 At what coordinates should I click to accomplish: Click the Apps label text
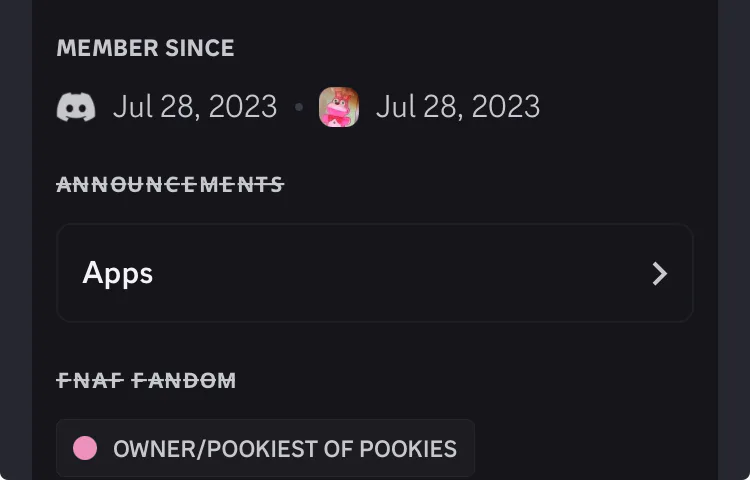[118, 273]
